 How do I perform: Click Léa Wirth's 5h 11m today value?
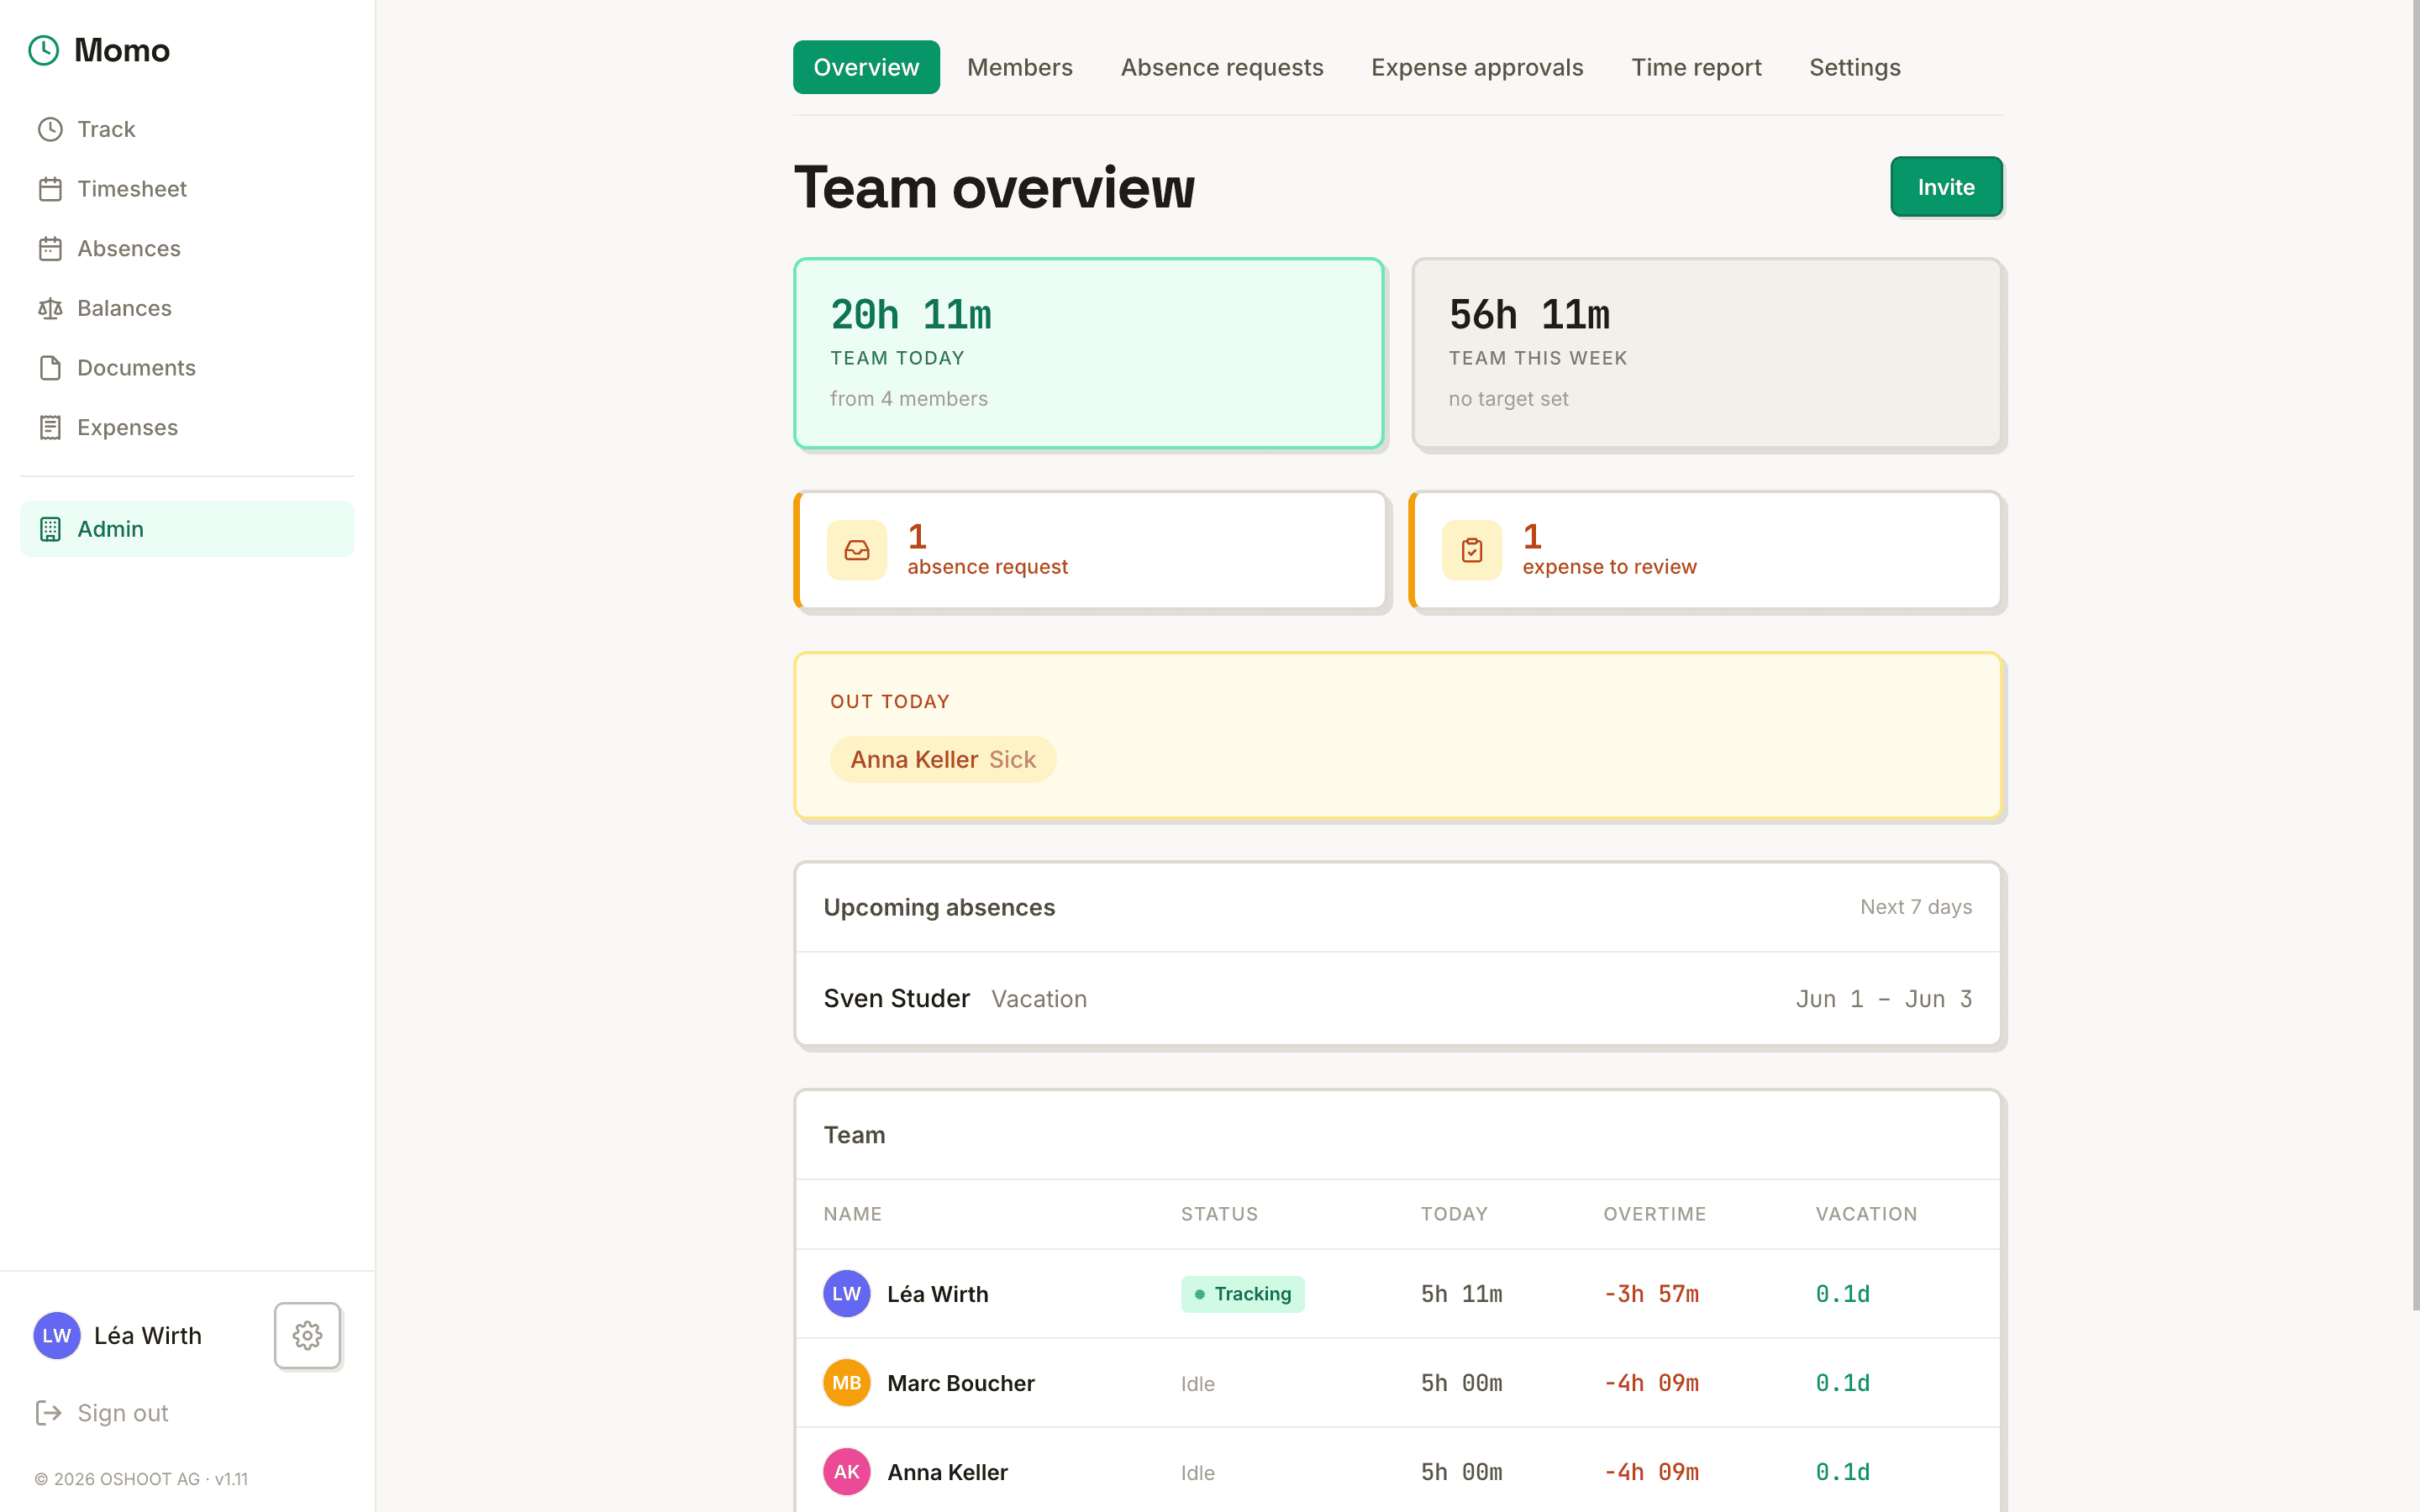click(x=1461, y=1294)
